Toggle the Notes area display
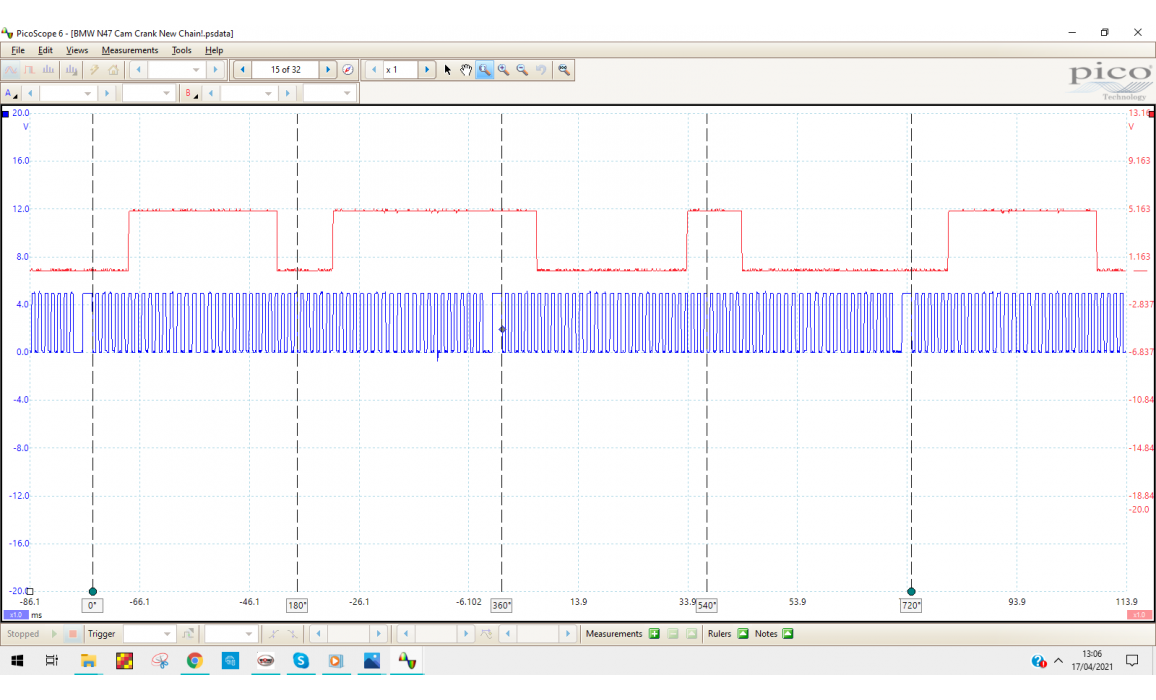This screenshot has height=700, width=1156. pos(787,634)
